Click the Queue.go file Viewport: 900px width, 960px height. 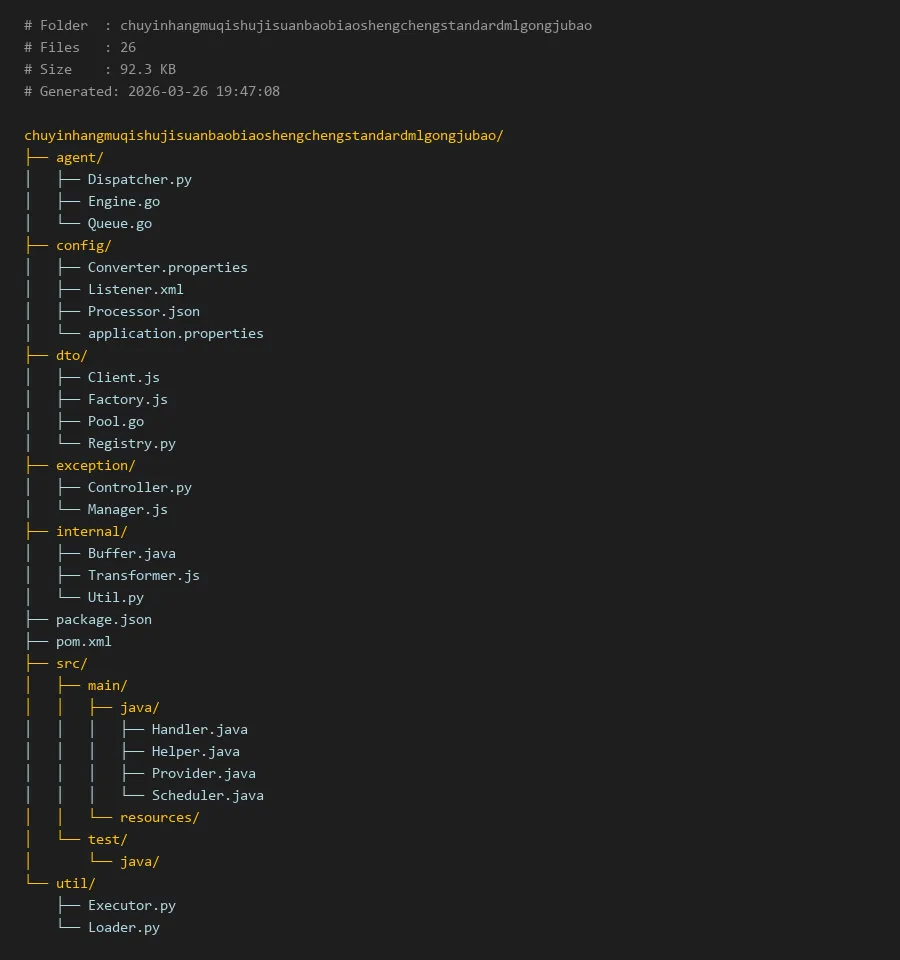pos(119,223)
